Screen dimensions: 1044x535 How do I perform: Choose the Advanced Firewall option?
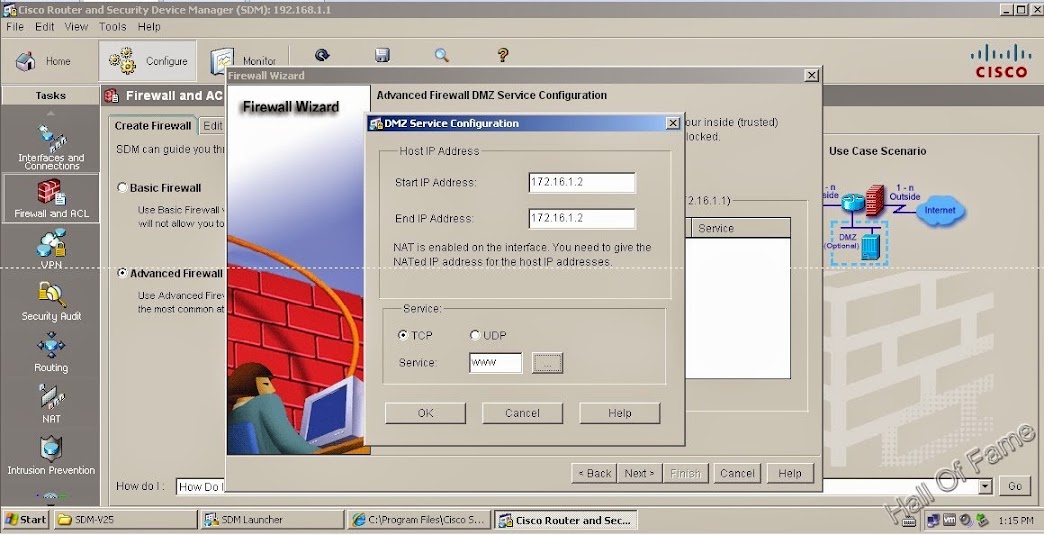122,273
